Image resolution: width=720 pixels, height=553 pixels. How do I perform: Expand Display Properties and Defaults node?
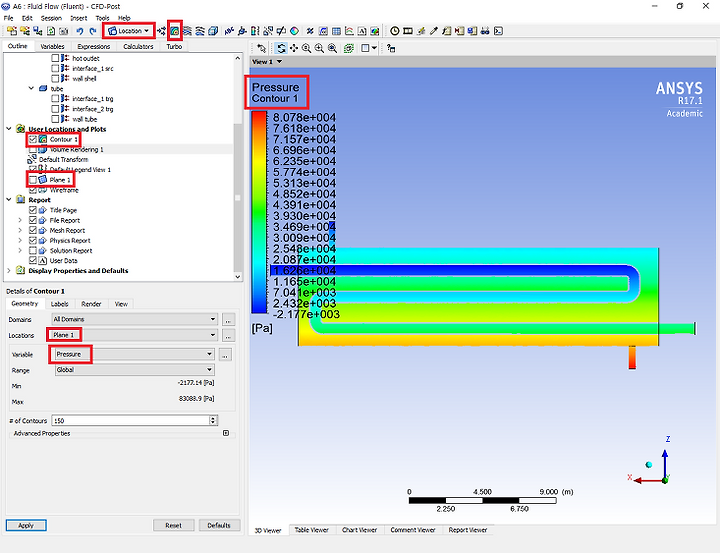[9, 271]
